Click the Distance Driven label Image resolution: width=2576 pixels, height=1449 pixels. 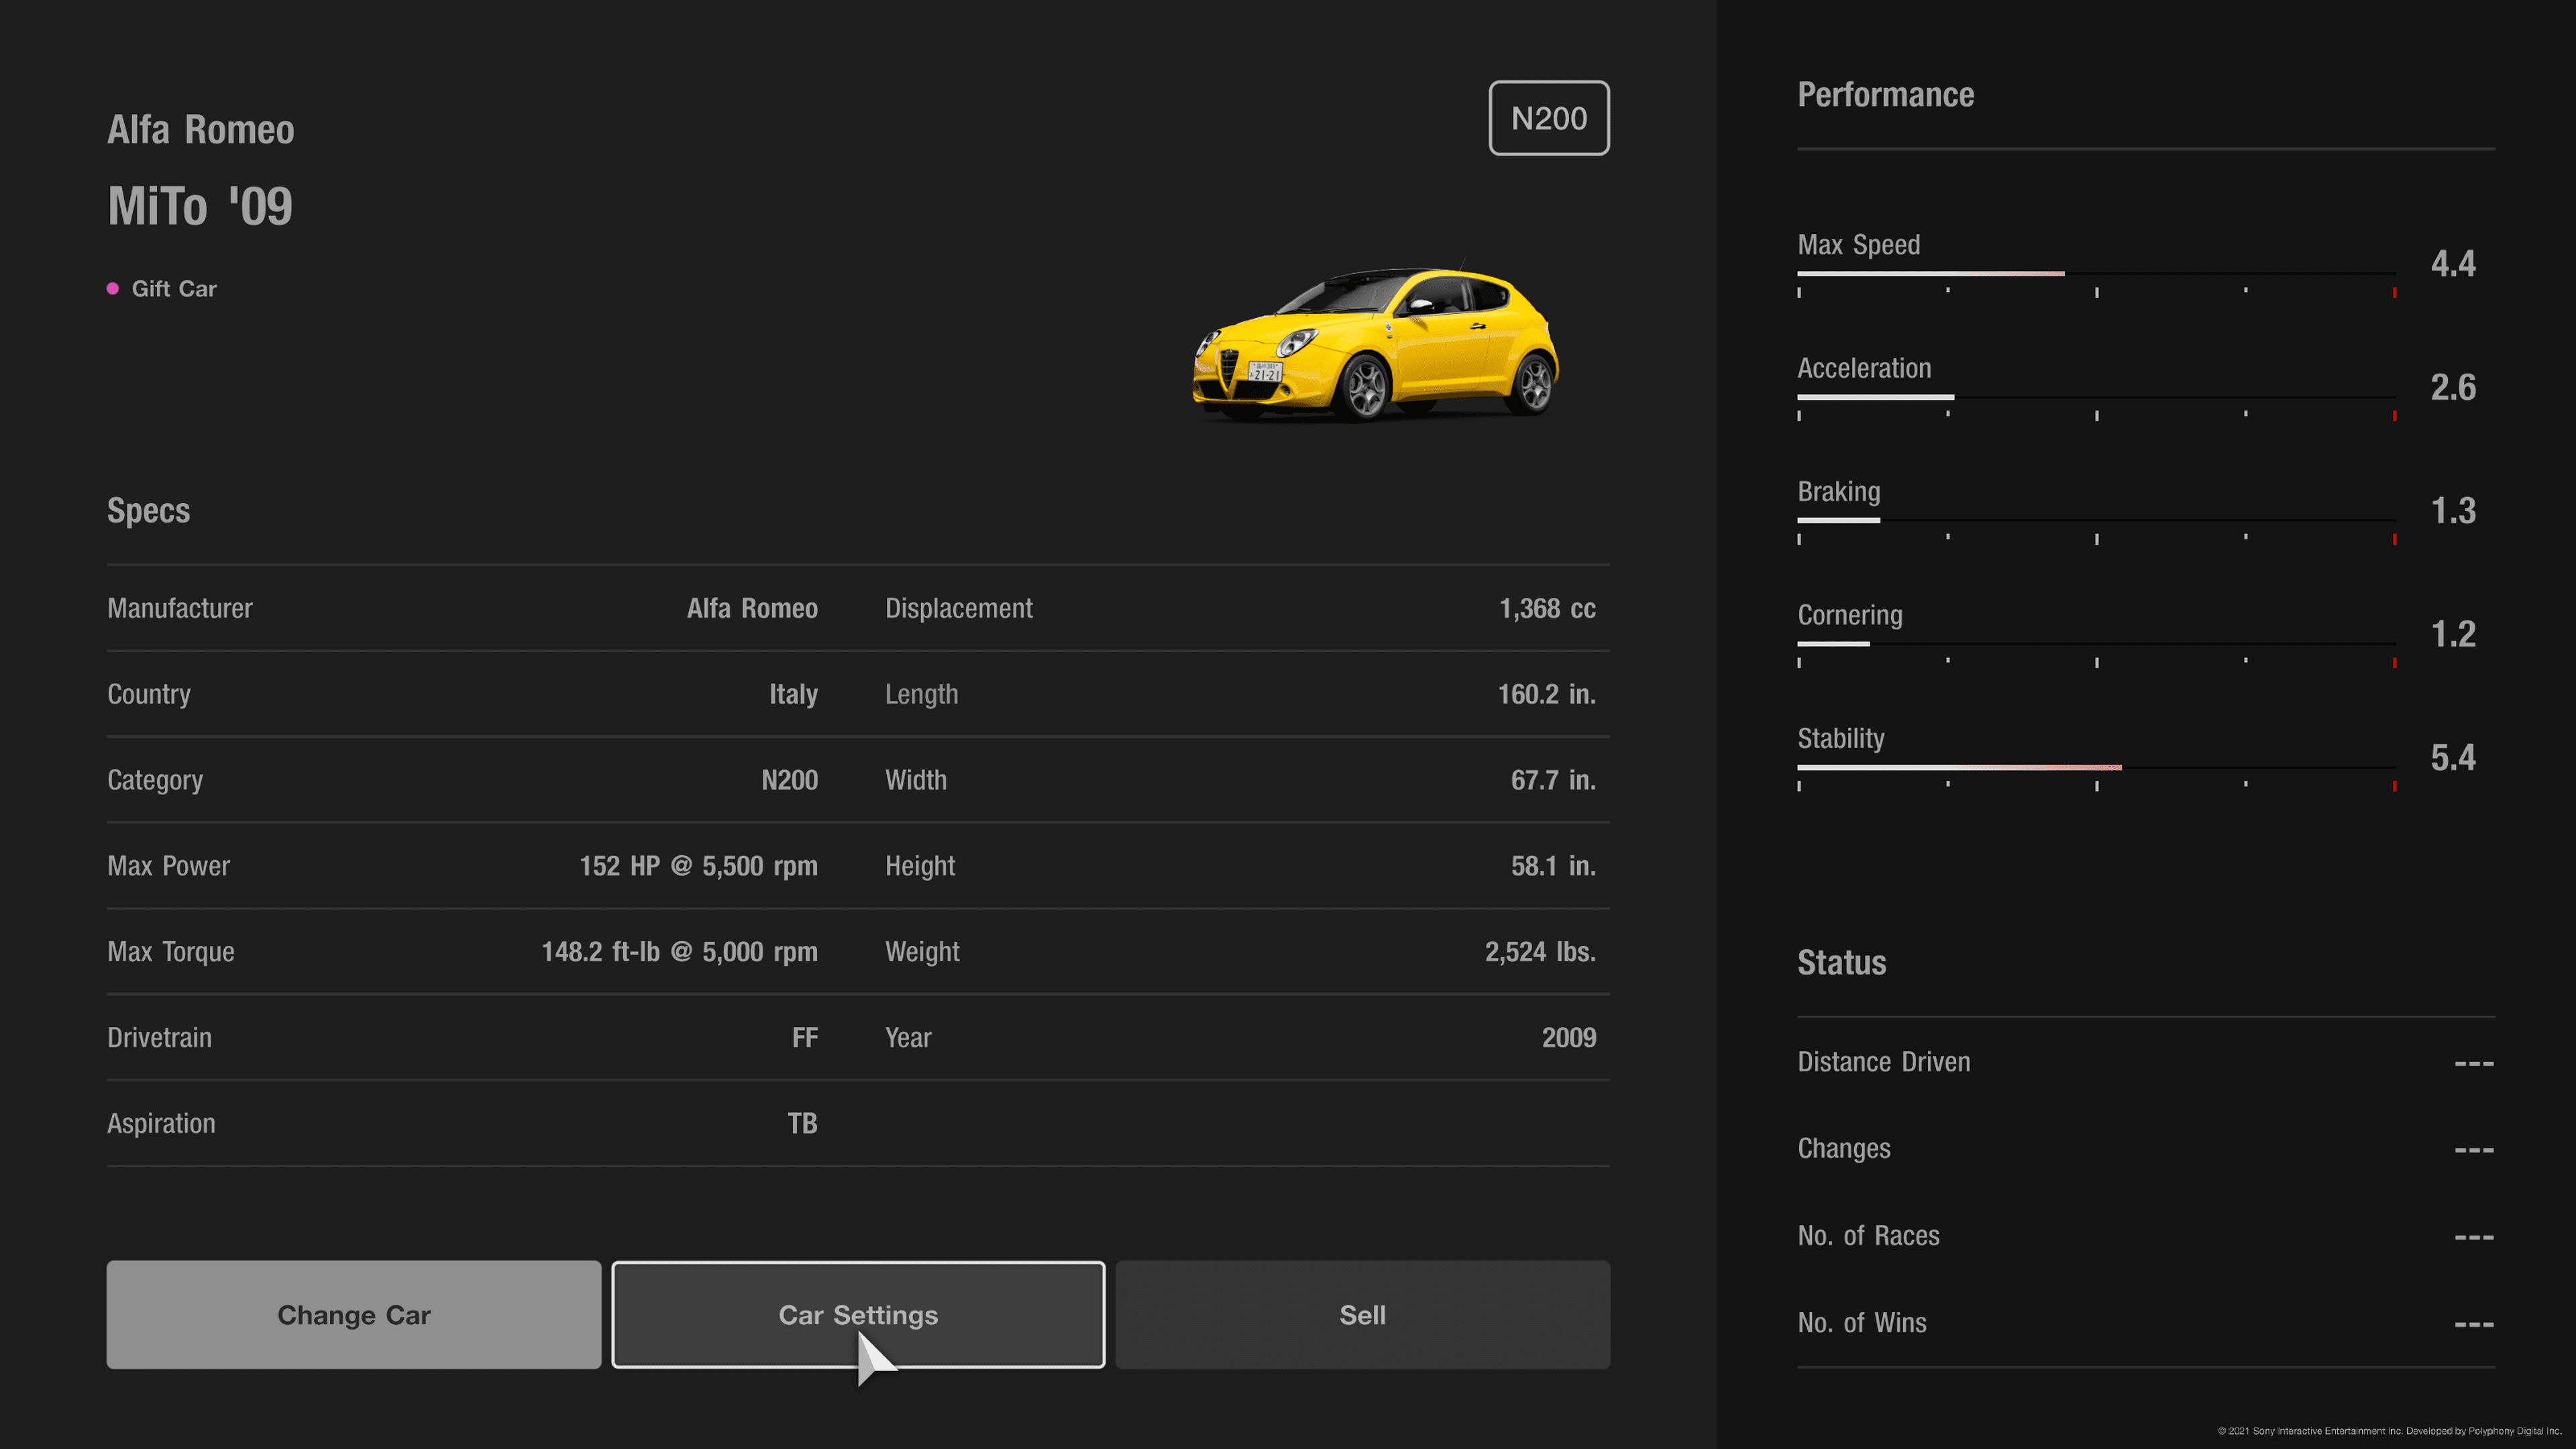tap(1884, 1062)
